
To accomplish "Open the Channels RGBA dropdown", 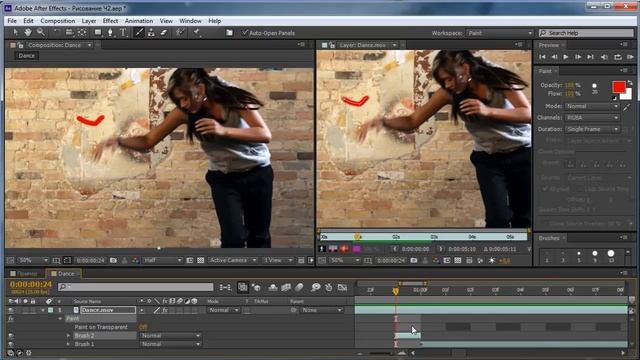I will (x=592, y=118).
